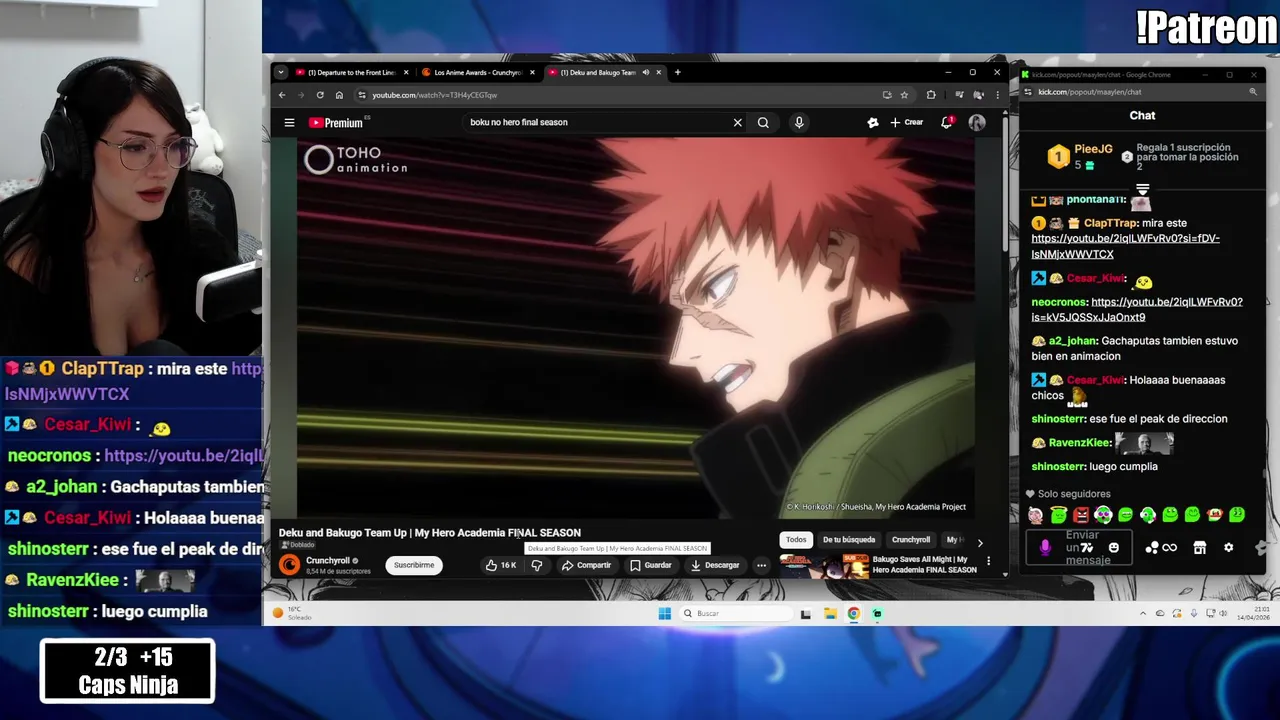Open YouTube notifications bell
The width and height of the screenshot is (1280, 720).
click(x=947, y=122)
